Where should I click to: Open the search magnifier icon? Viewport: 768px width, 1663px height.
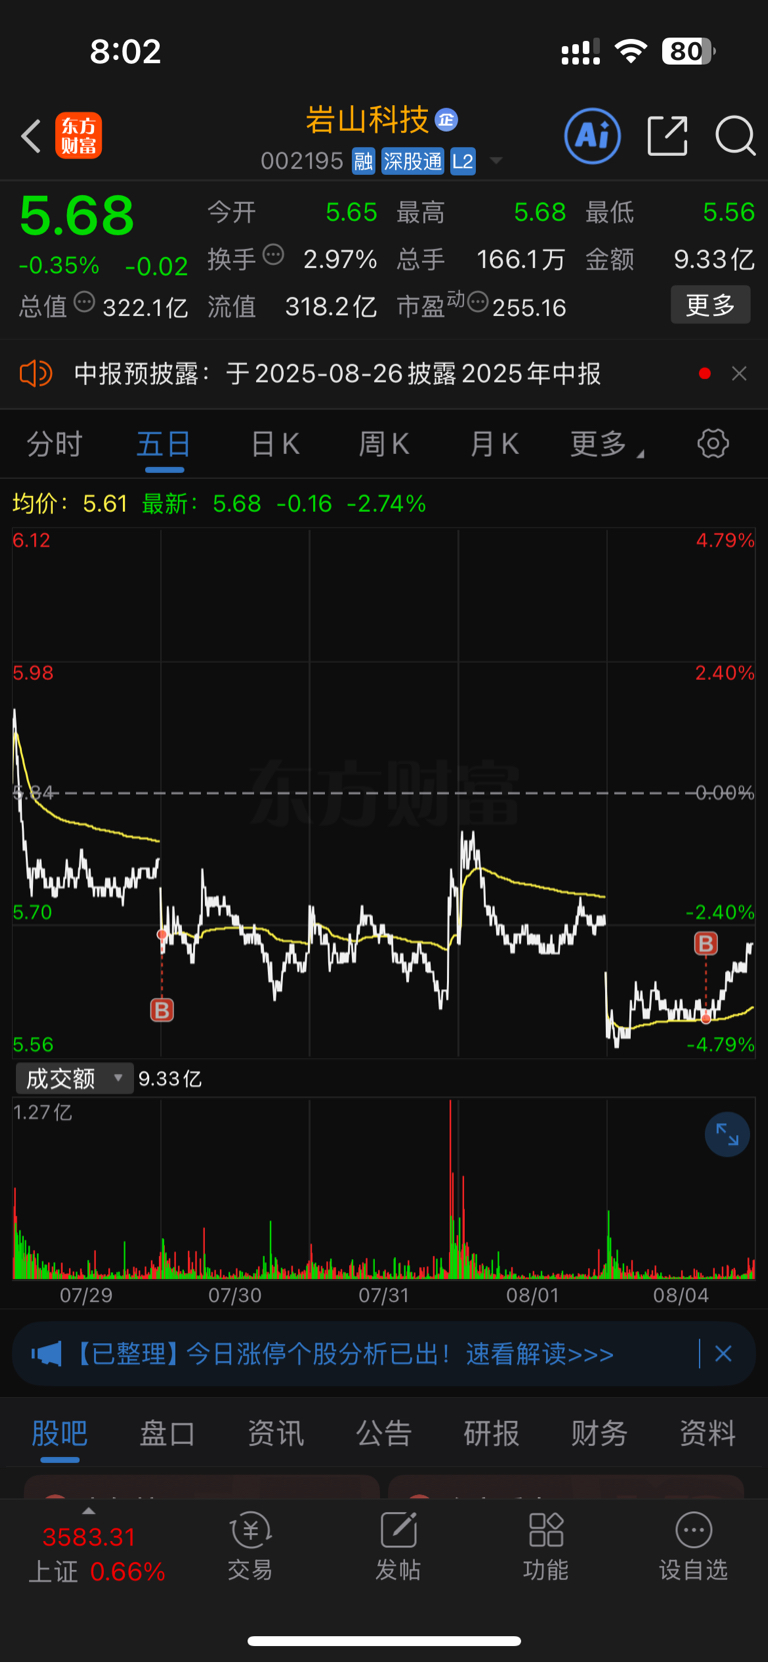[x=735, y=135]
